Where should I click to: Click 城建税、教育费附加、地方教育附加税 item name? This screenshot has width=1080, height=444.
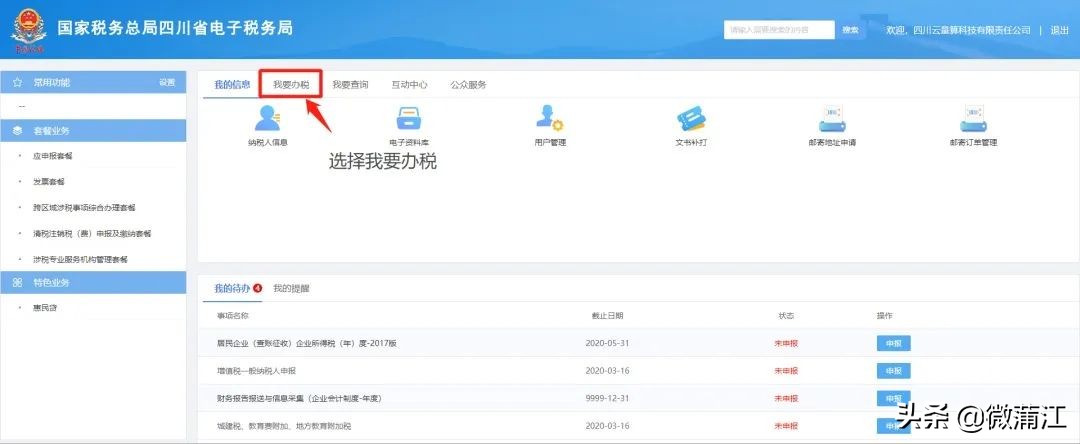click(x=284, y=426)
